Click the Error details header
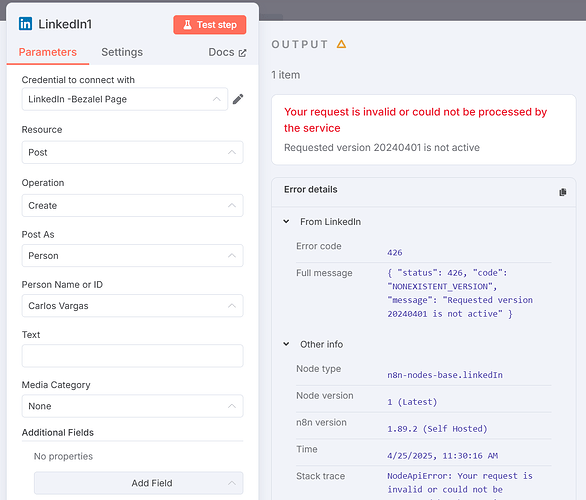586x500 pixels. 311,189
